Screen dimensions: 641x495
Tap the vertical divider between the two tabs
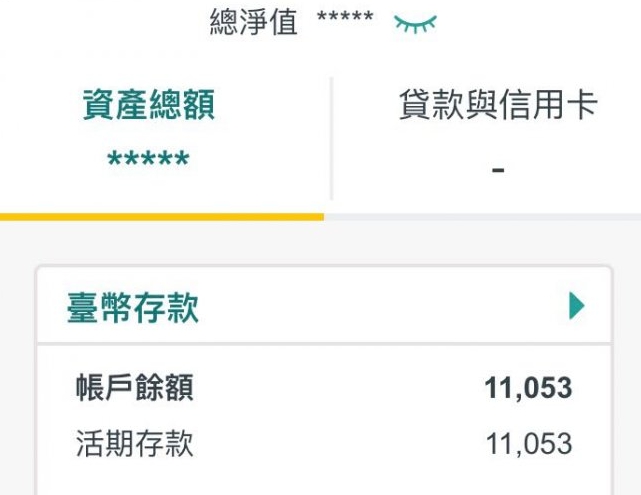tap(331, 140)
